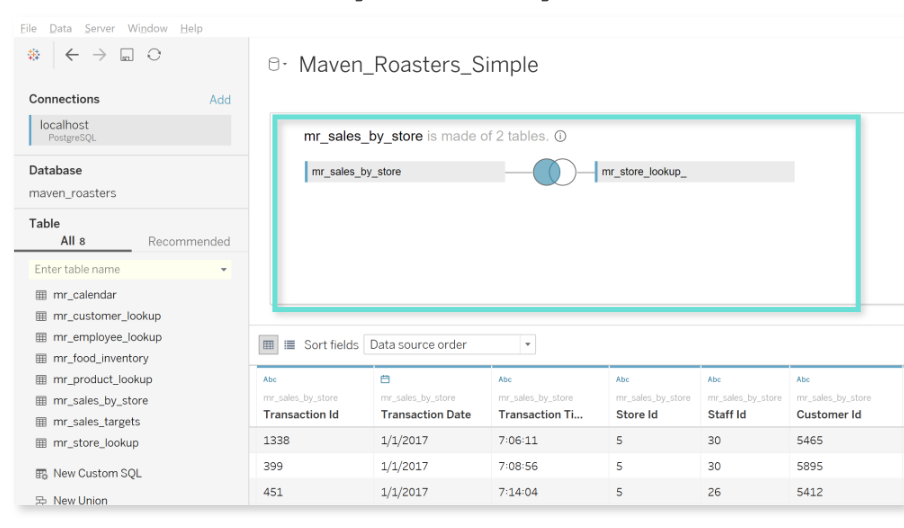Select the mr_sales_by_store table box on canvas
The image size is (904, 528).
click(405, 172)
